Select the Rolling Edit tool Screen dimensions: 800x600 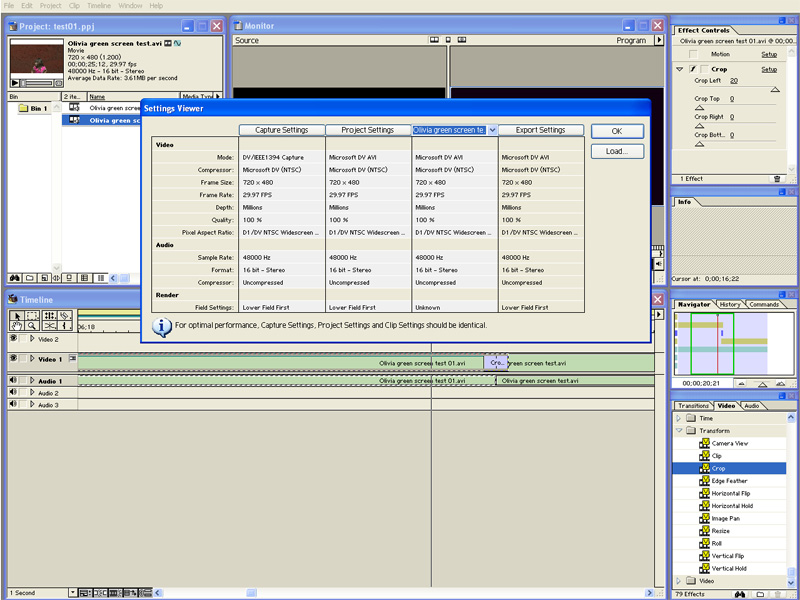49,315
